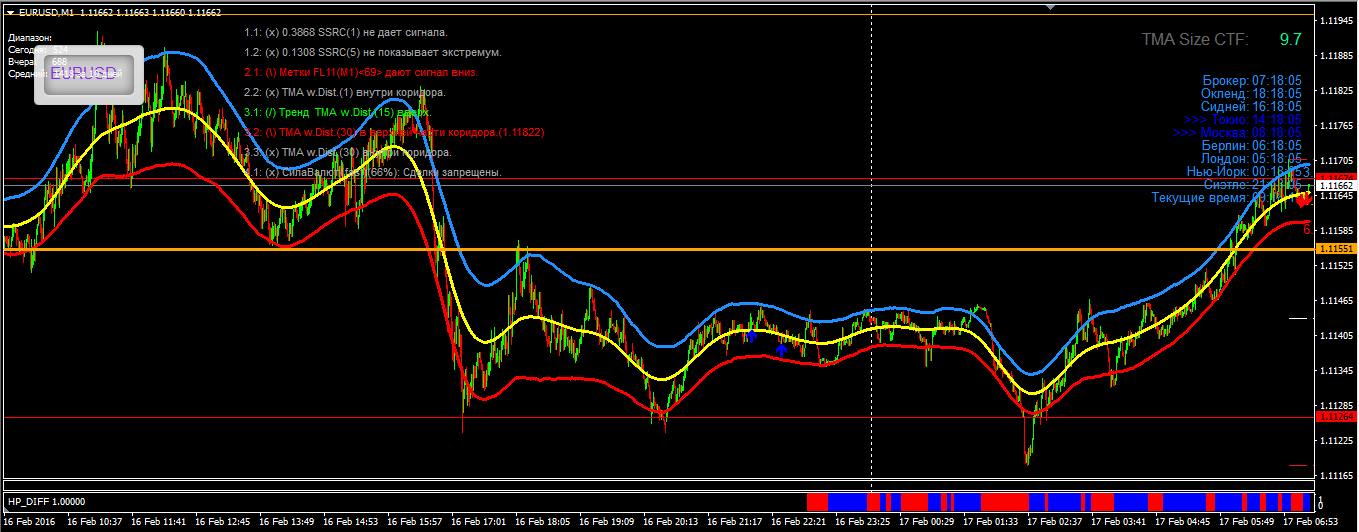Click green line 3.1 Тренд TMA w.Dist.(15)
1359x532 pixels.
coord(337,112)
